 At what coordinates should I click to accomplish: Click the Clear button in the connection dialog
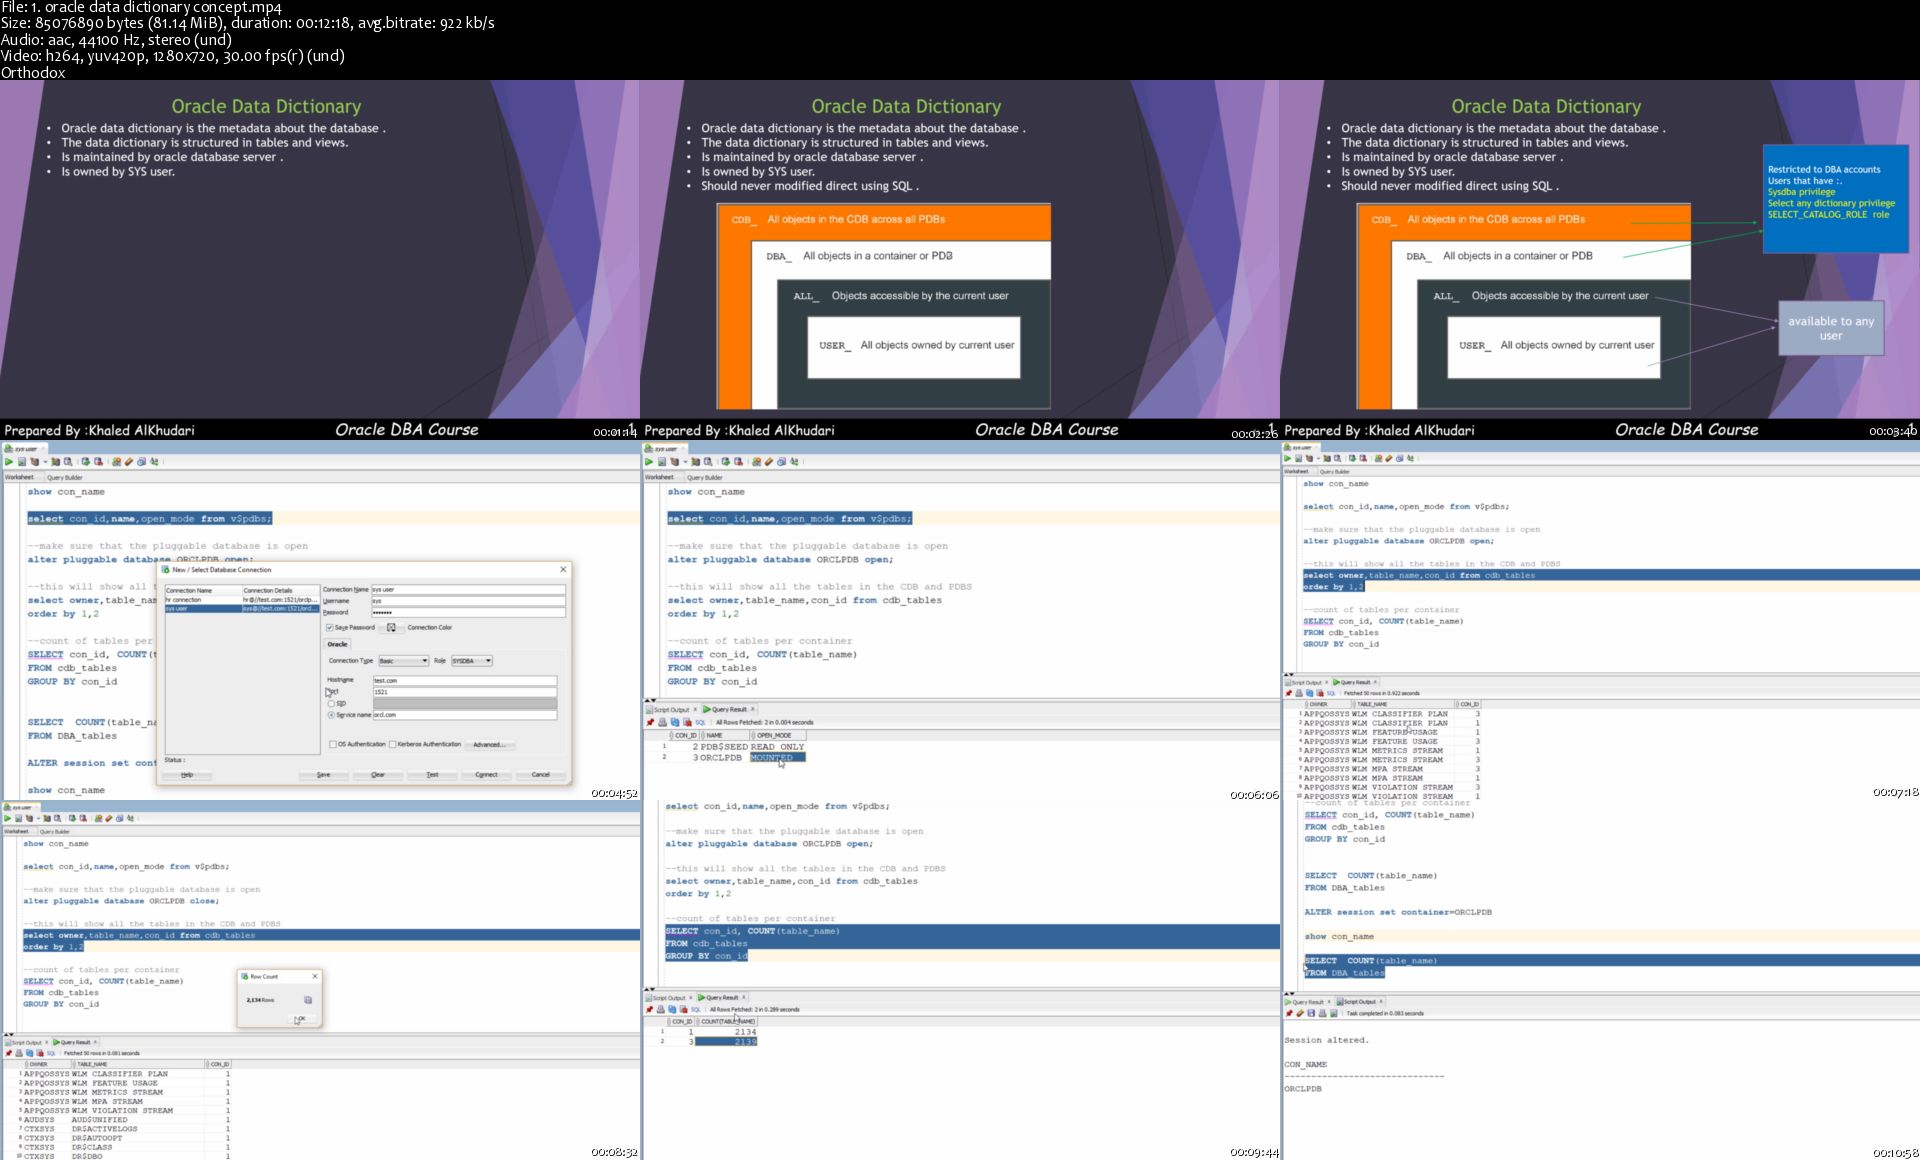(378, 774)
